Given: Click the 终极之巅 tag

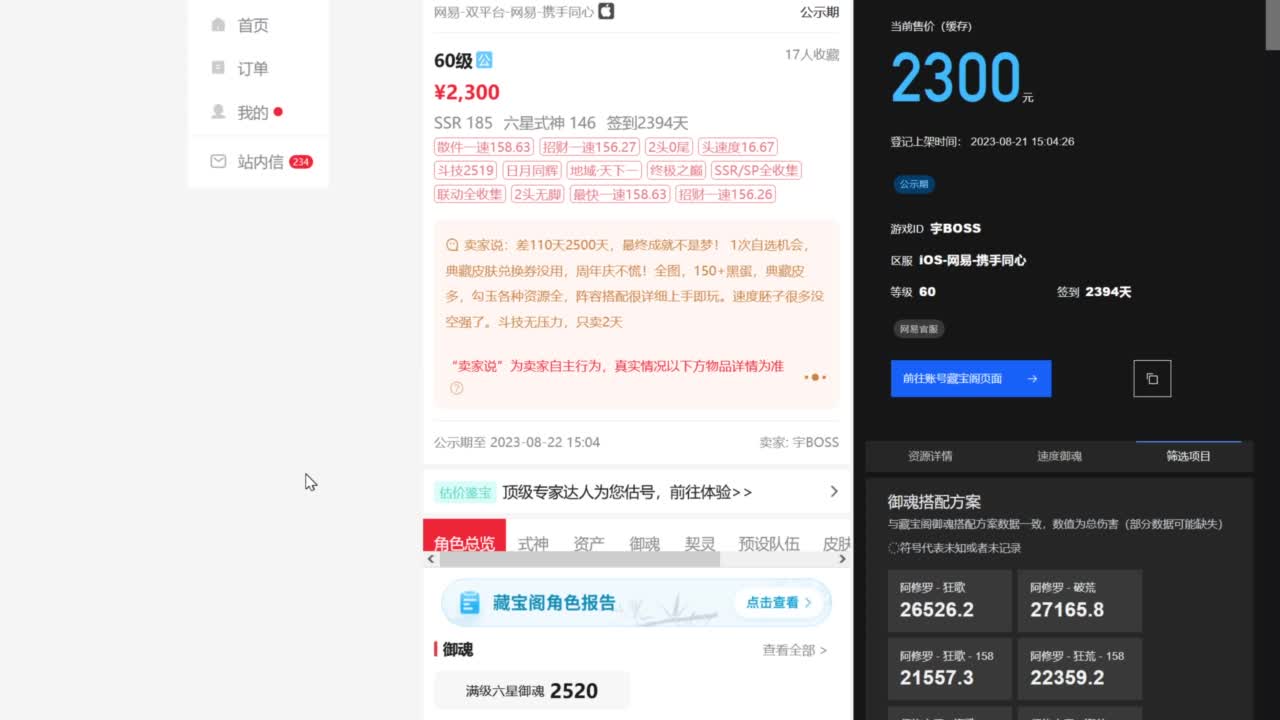Looking at the screenshot, I should (x=675, y=171).
